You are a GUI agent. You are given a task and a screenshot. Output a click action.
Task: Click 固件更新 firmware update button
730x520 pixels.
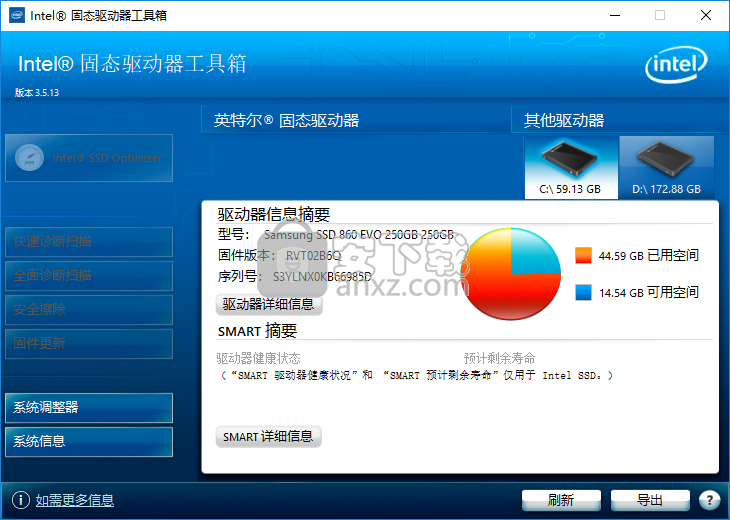[x=89, y=344]
